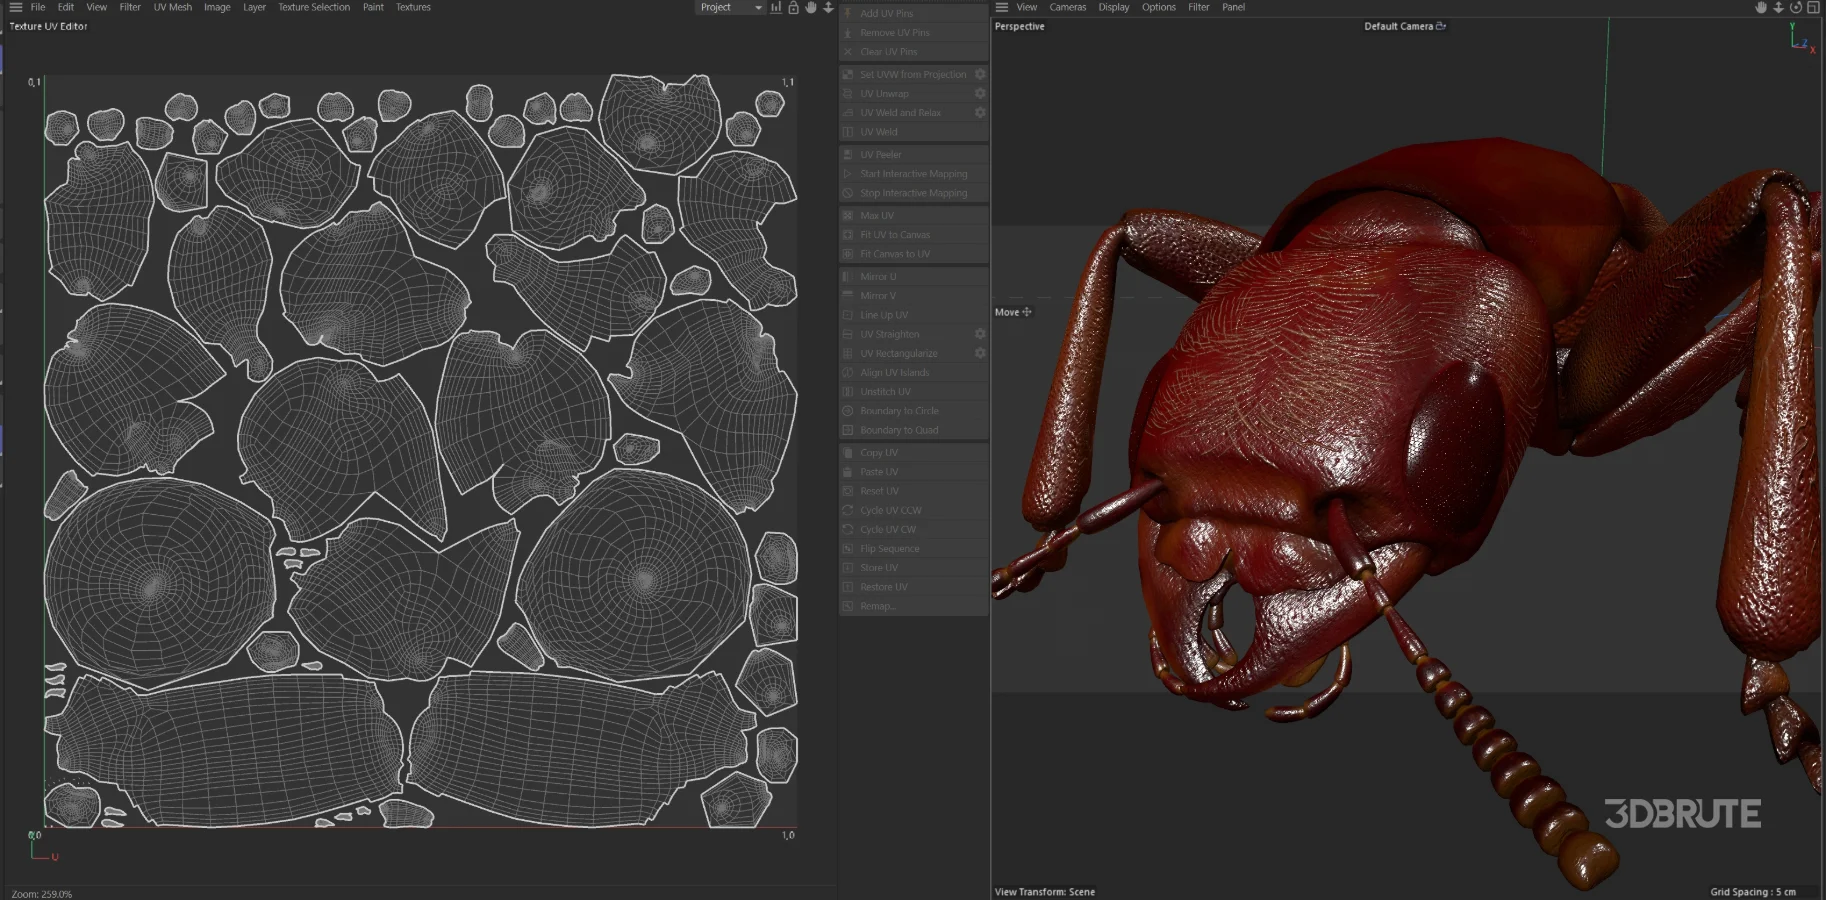Viewport: 1826px width, 900px height.
Task: Click Fit Canvas to UV
Action: (914, 253)
